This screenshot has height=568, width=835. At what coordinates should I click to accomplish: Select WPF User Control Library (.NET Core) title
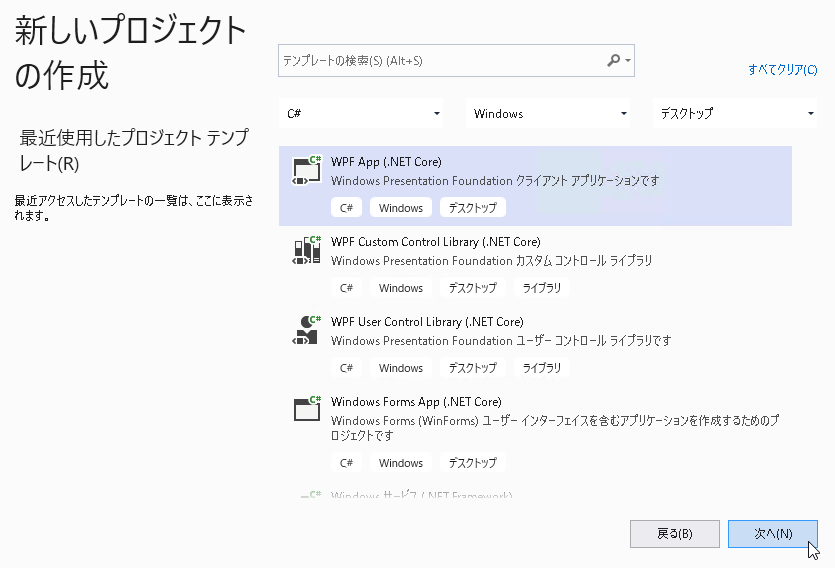click(427, 322)
